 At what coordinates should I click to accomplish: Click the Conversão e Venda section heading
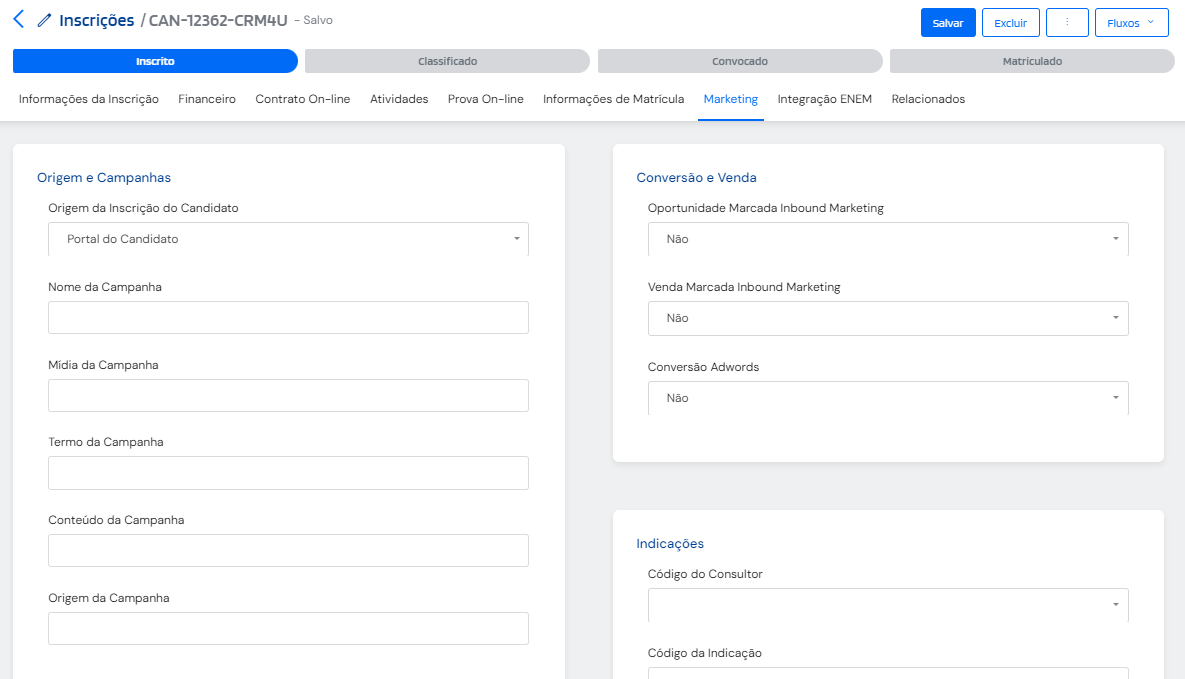tap(696, 178)
